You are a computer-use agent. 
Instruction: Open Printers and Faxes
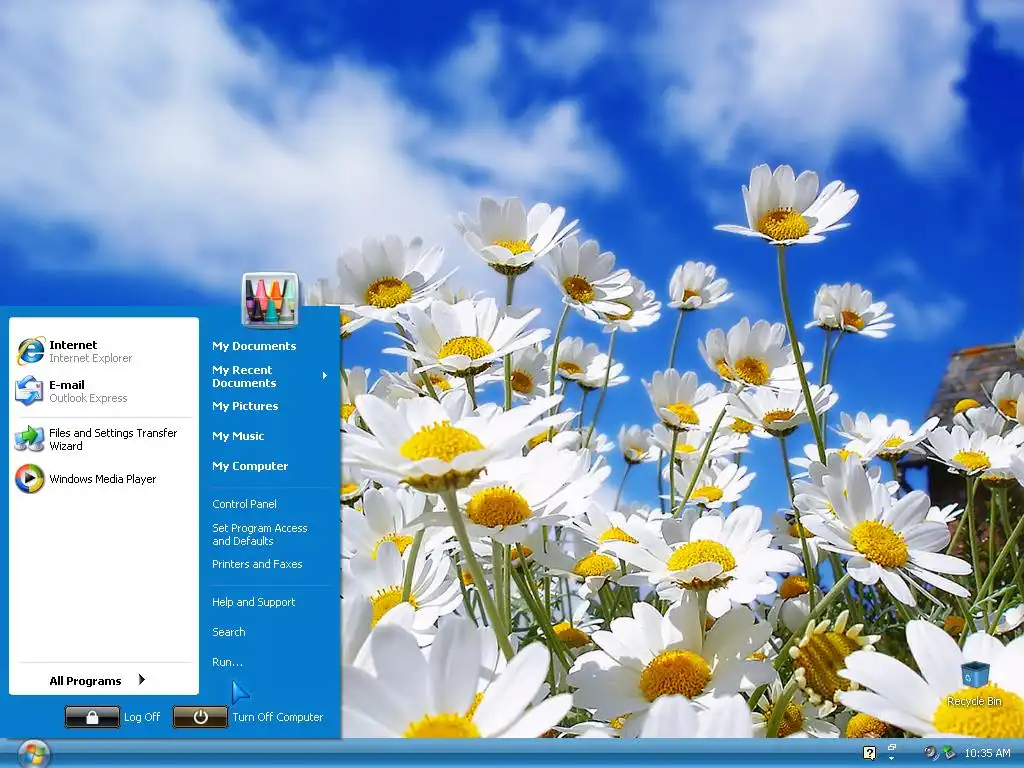click(x=257, y=564)
